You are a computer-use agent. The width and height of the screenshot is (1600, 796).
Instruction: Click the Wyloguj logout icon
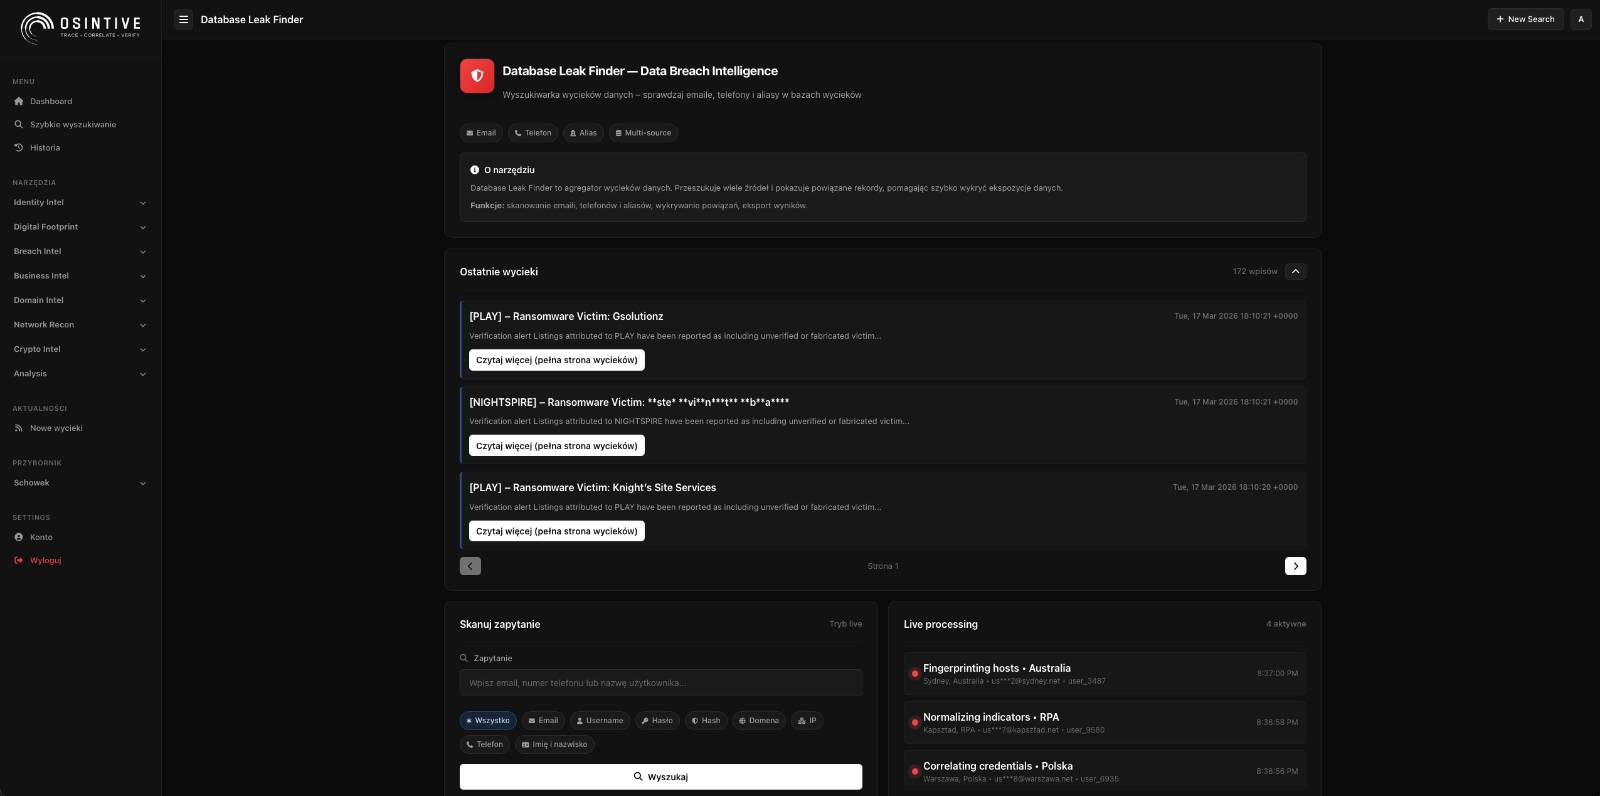(18, 560)
